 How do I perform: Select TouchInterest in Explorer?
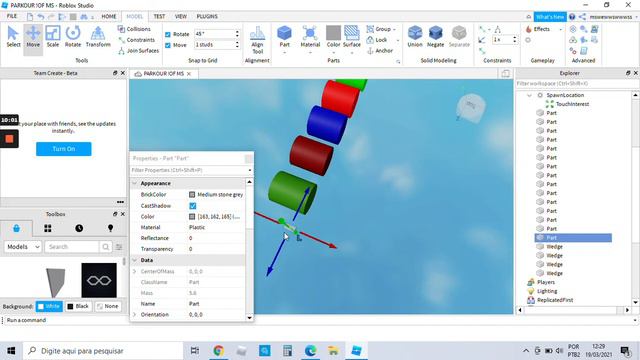coord(572,104)
